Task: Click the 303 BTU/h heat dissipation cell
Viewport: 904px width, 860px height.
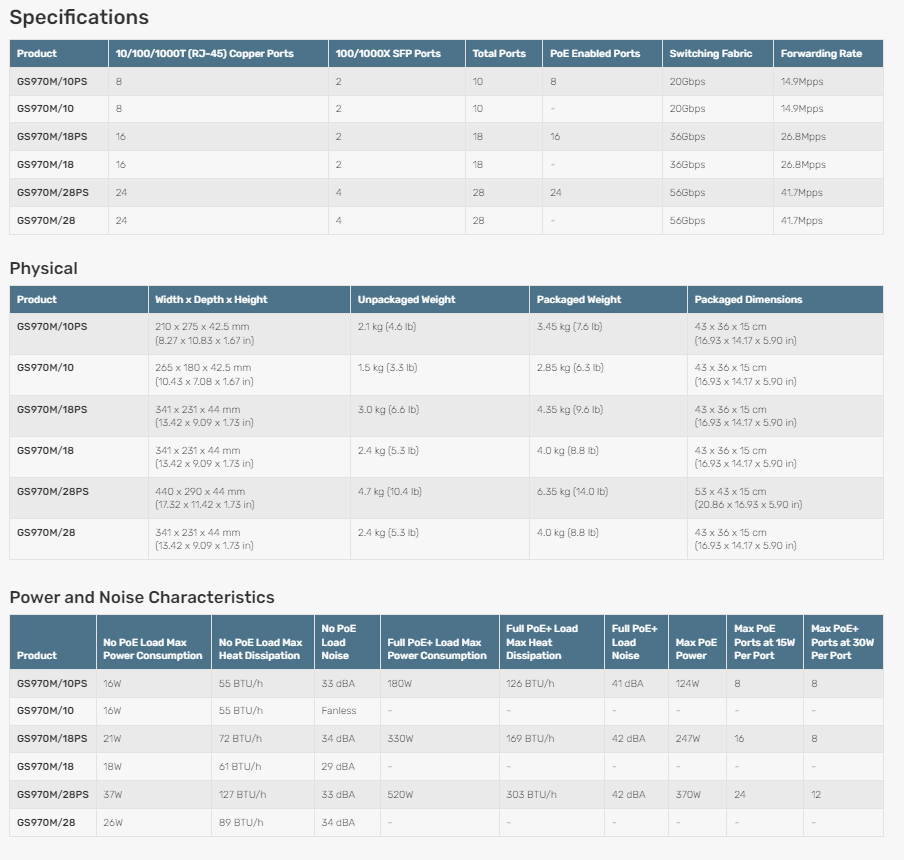Action: (530, 794)
